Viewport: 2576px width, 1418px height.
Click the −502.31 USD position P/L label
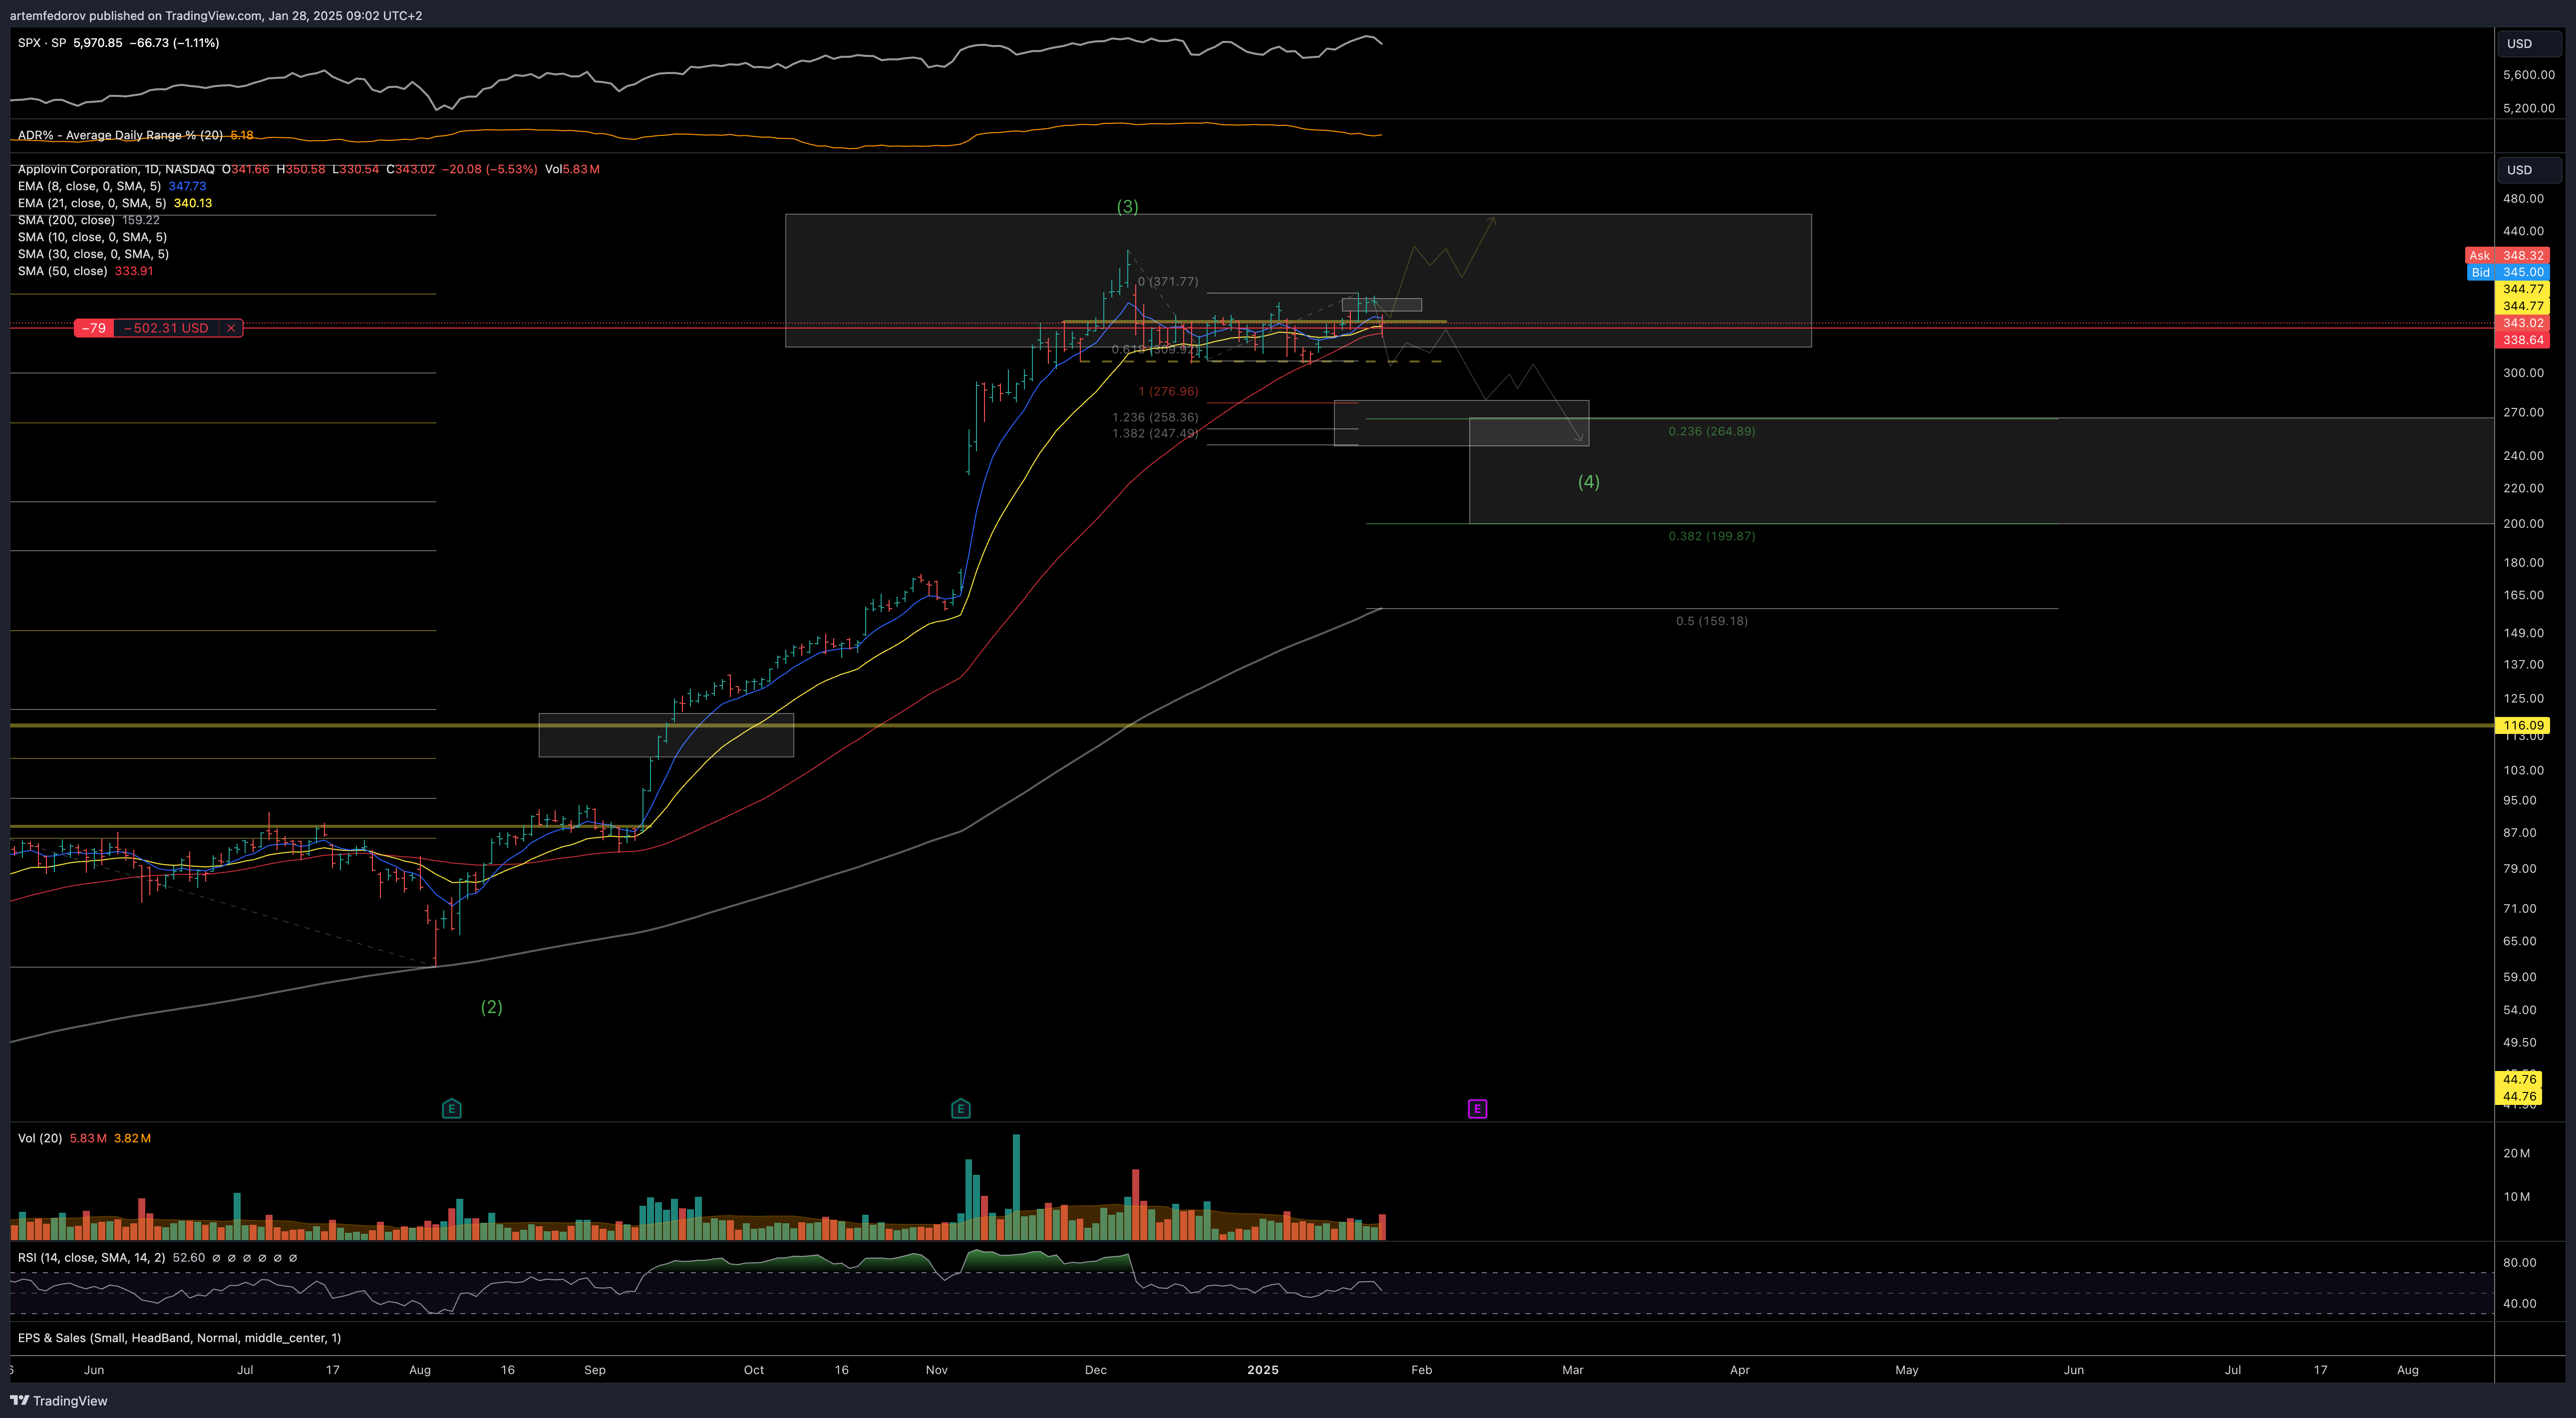pos(167,328)
